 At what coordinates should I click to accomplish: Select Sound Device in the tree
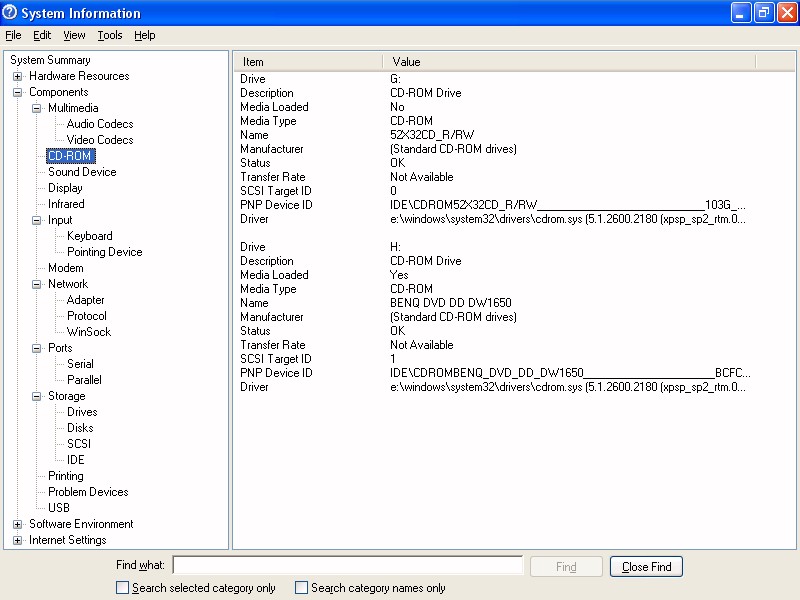click(82, 172)
